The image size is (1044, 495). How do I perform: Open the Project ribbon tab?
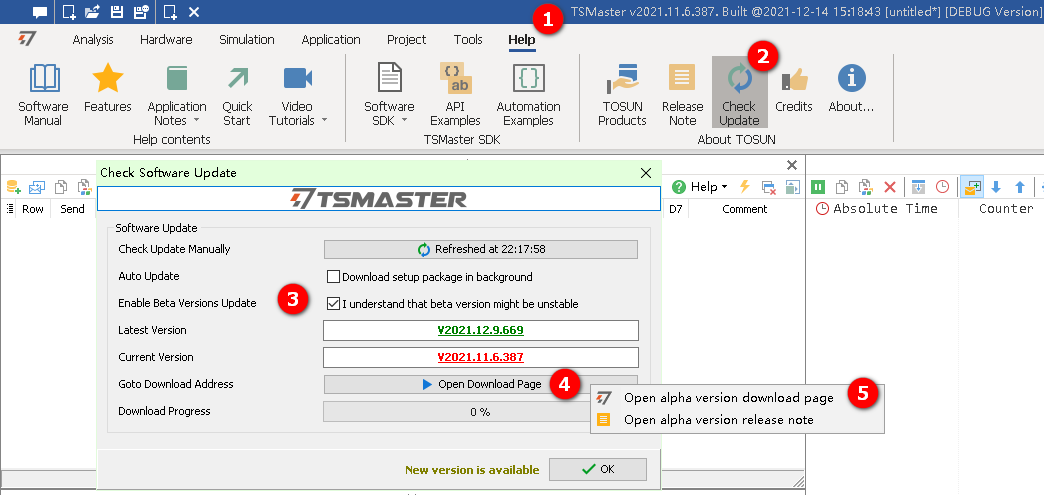(406, 39)
